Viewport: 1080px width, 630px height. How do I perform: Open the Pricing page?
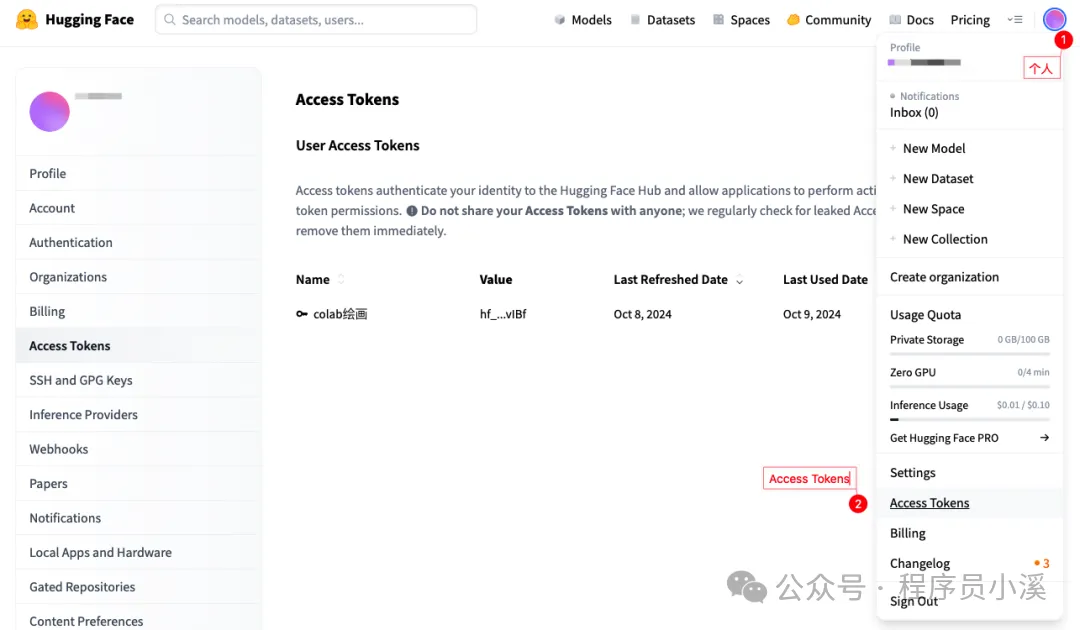point(970,20)
